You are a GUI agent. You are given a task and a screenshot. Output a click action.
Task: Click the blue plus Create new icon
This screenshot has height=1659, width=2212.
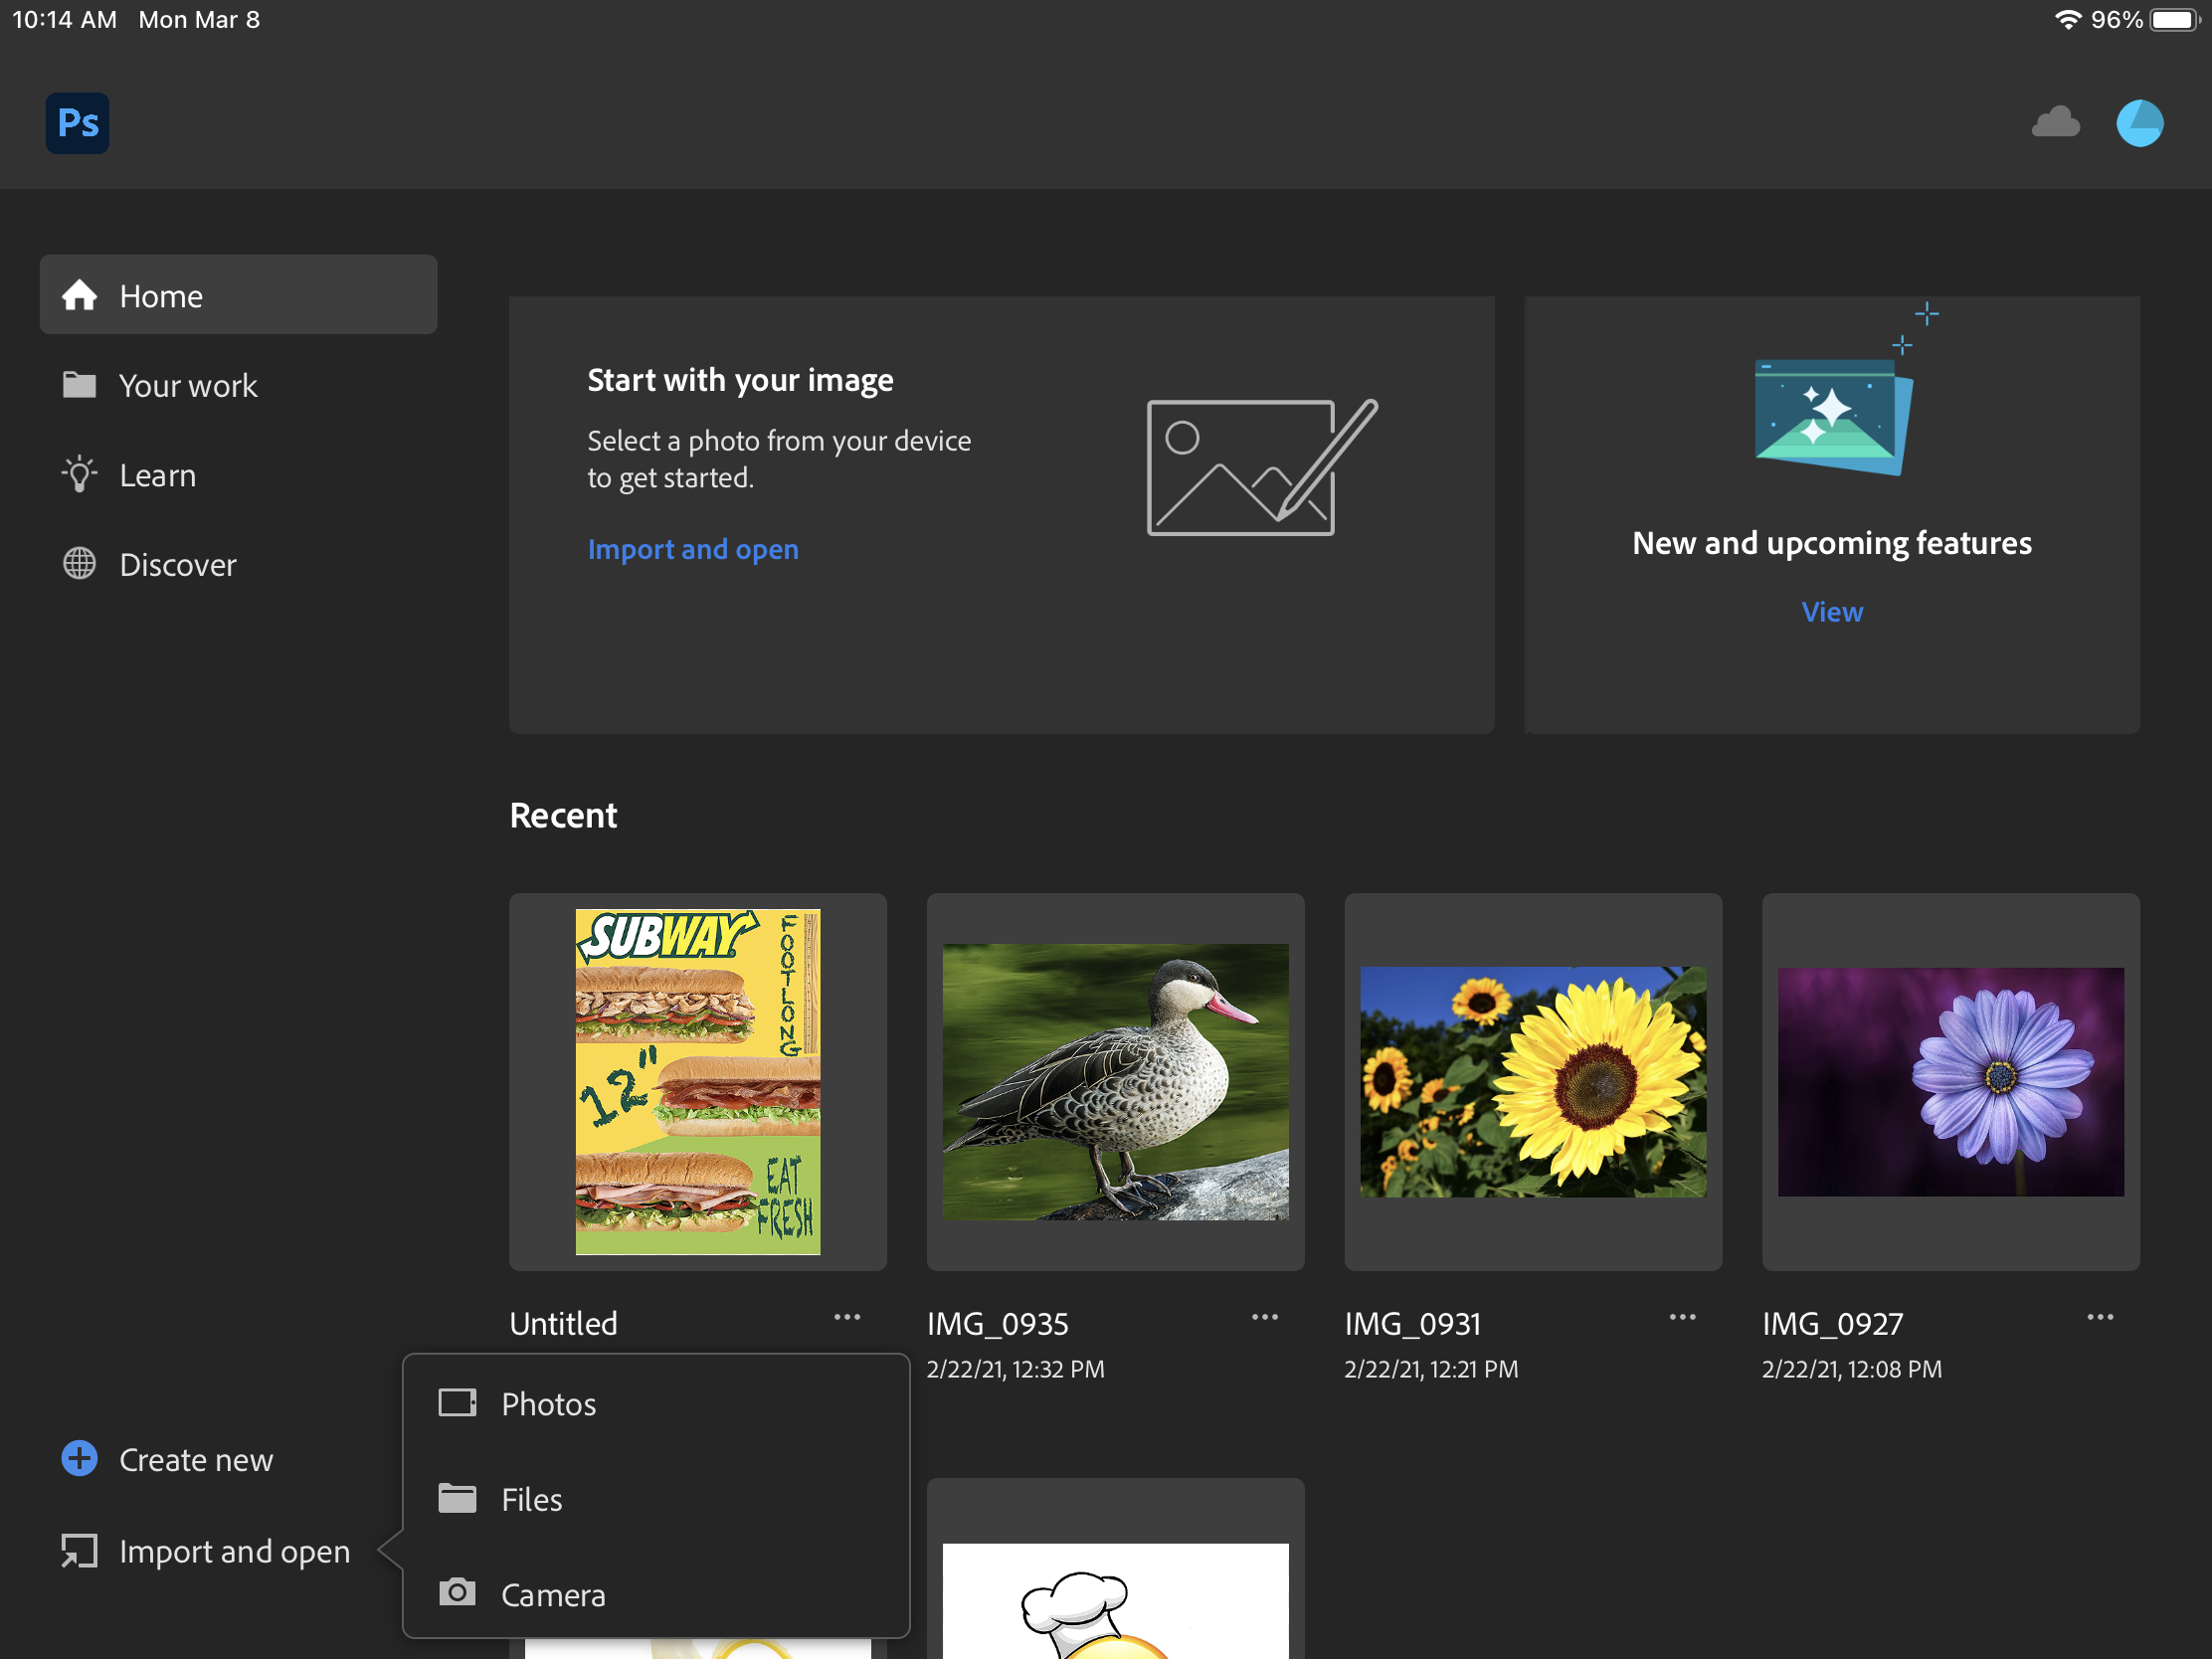tap(79, 1459)
